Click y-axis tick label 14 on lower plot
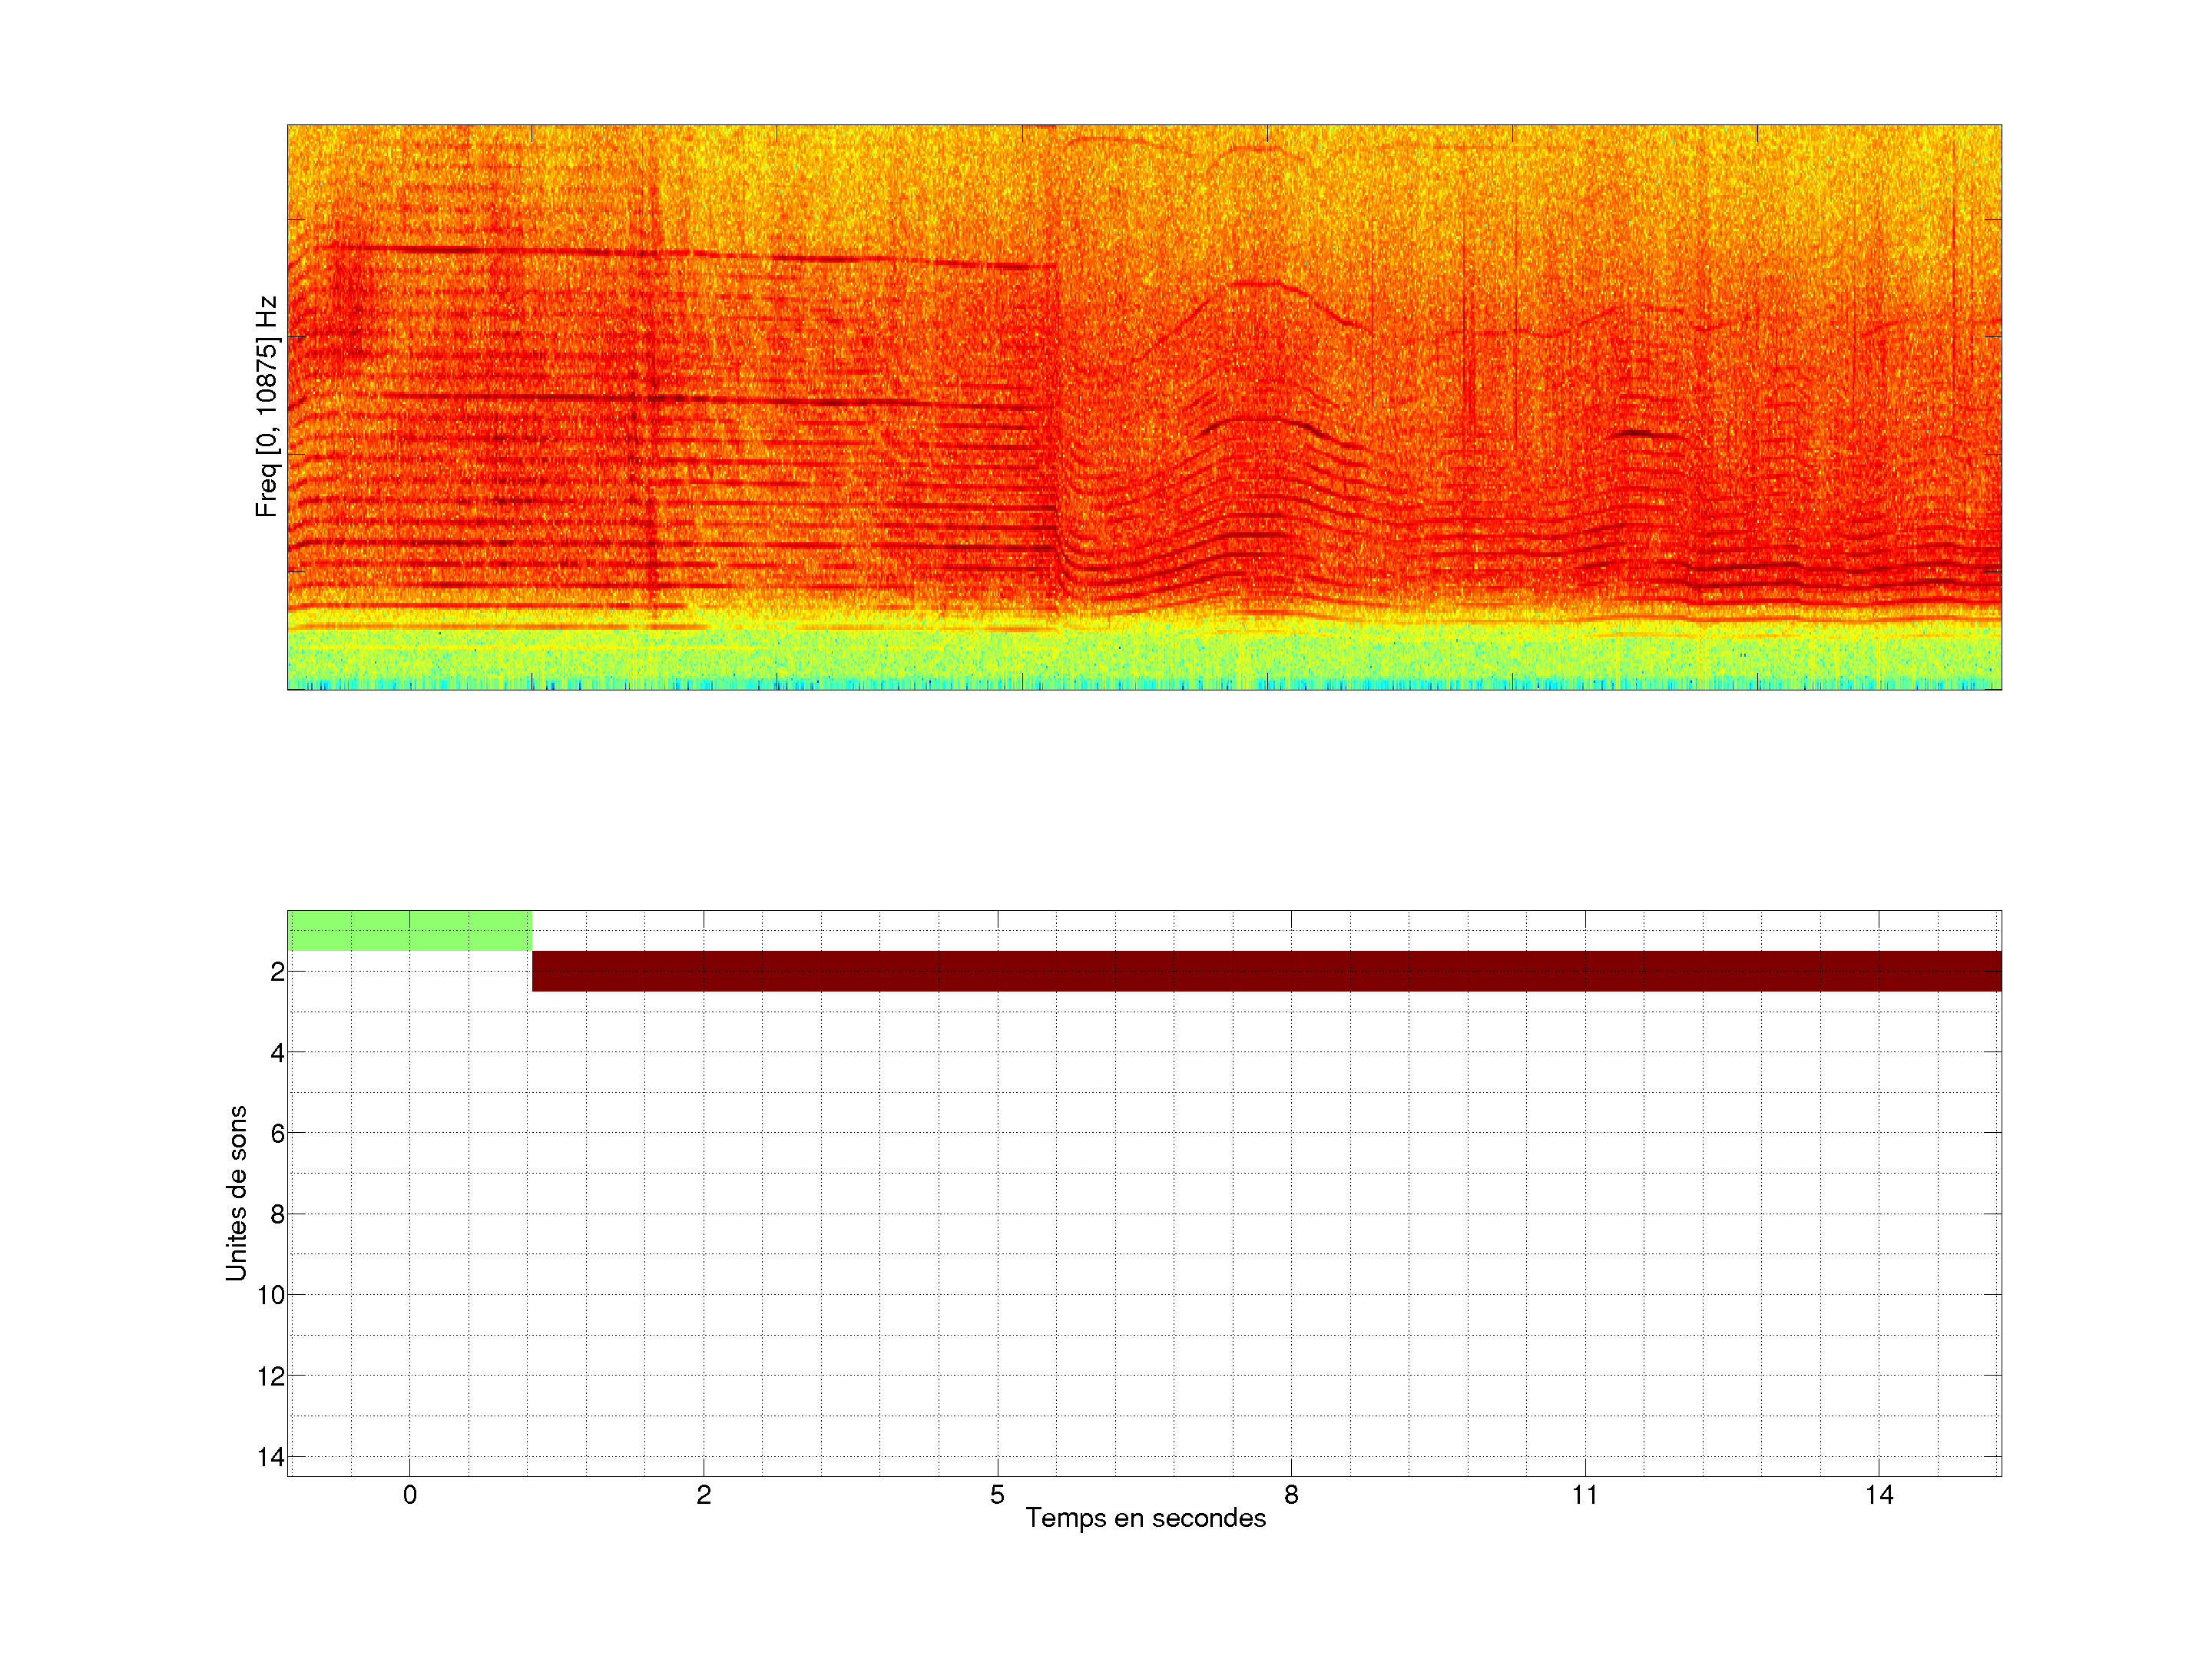Screen dimensions: 2212x1659 tap(271, 1457)
